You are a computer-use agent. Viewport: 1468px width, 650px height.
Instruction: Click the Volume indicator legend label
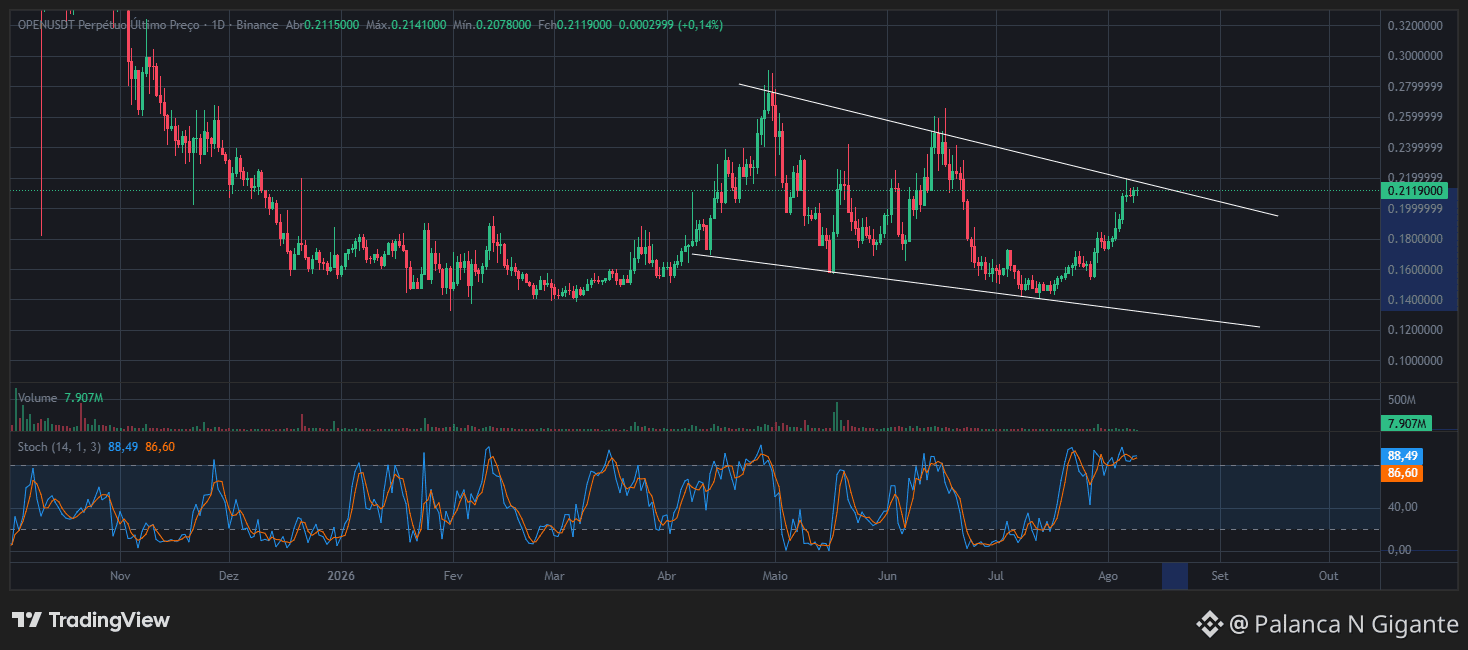38,398
